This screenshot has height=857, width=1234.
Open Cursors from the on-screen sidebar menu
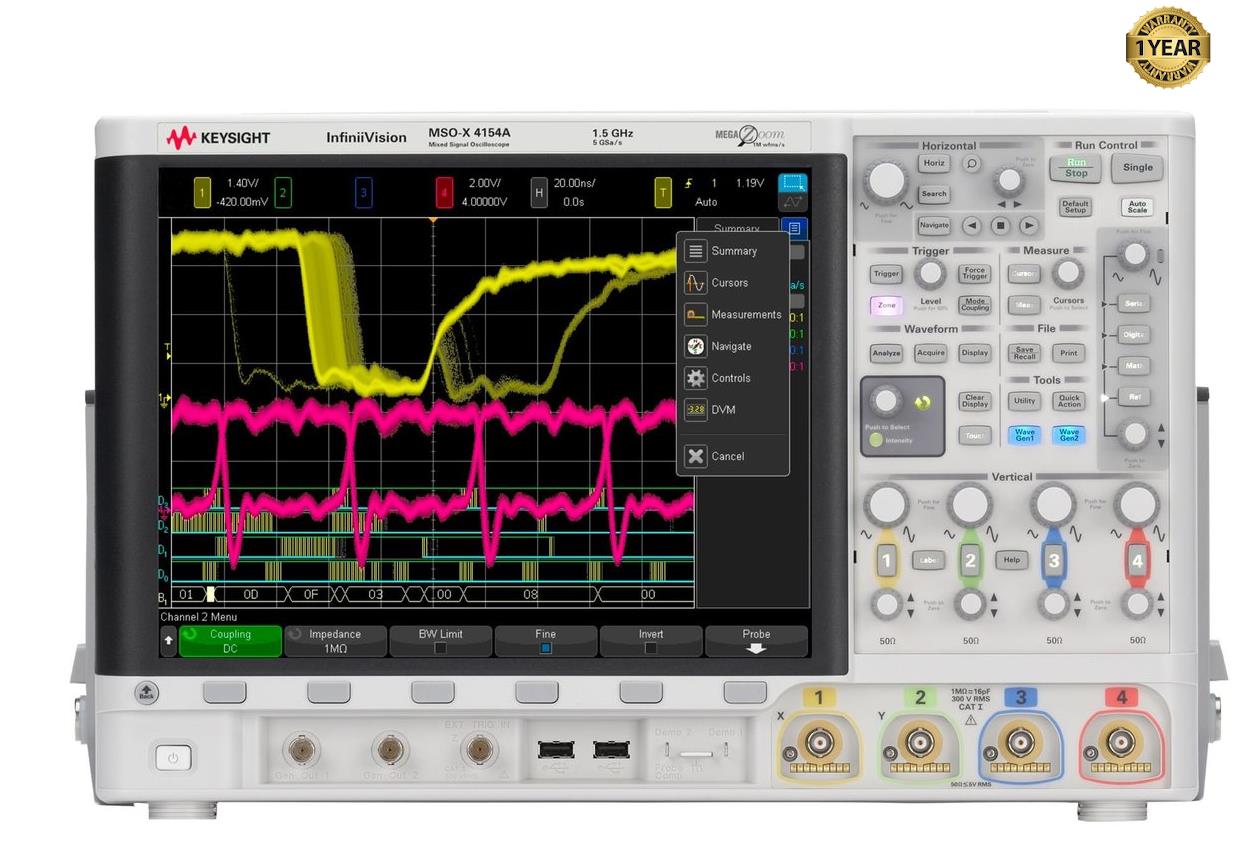coord(730,283)
